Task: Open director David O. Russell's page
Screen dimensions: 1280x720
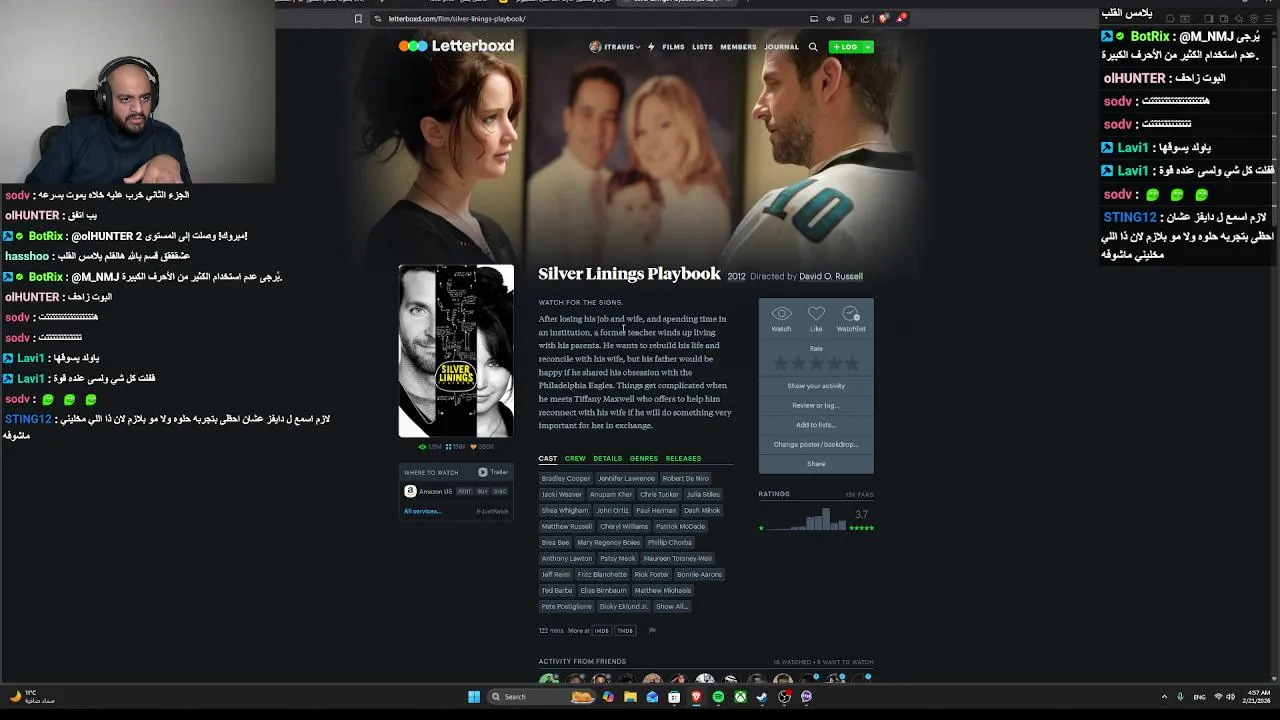Action: pyautogui.click(x=830, y=277)
